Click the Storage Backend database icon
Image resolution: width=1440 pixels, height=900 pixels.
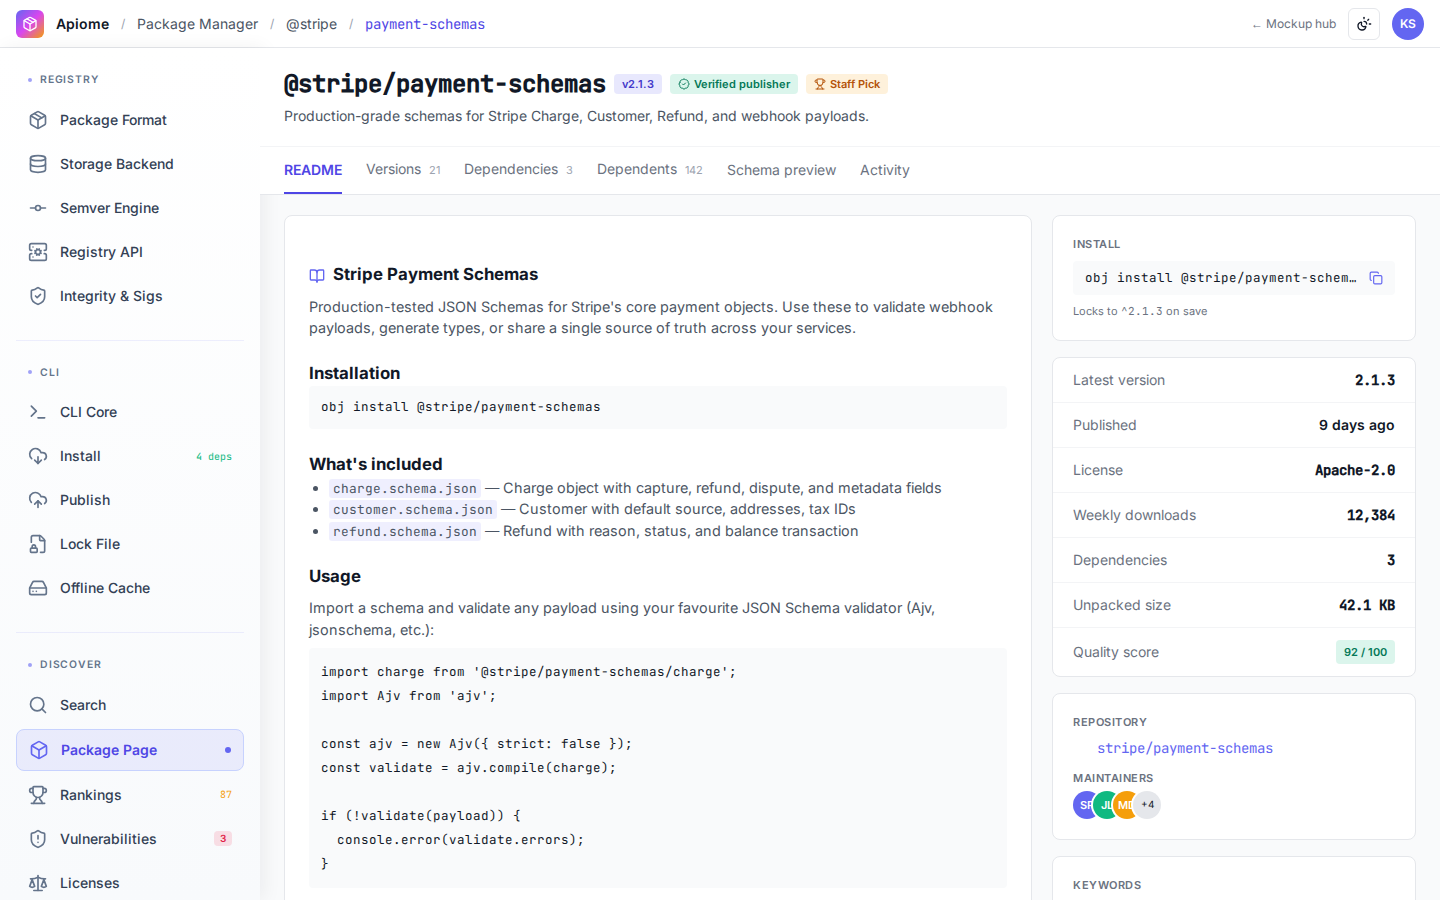click(38, 164)
